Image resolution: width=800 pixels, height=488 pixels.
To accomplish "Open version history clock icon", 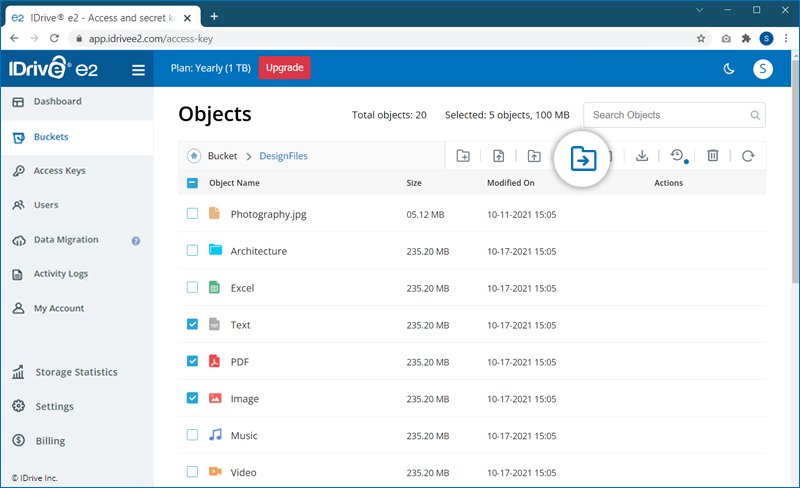I will (x=678, y=156).
